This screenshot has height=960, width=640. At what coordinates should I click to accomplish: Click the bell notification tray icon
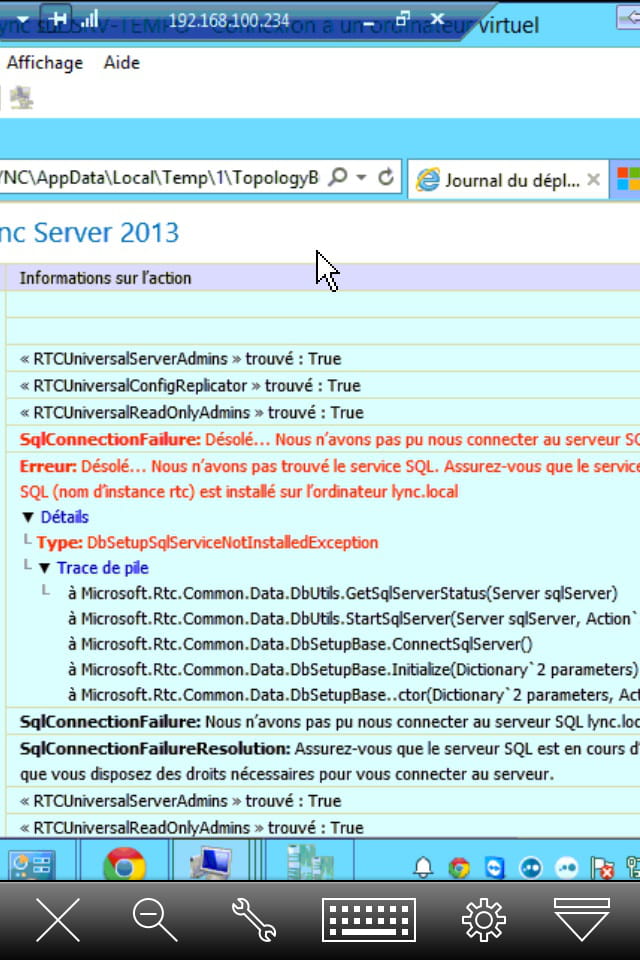423,867
